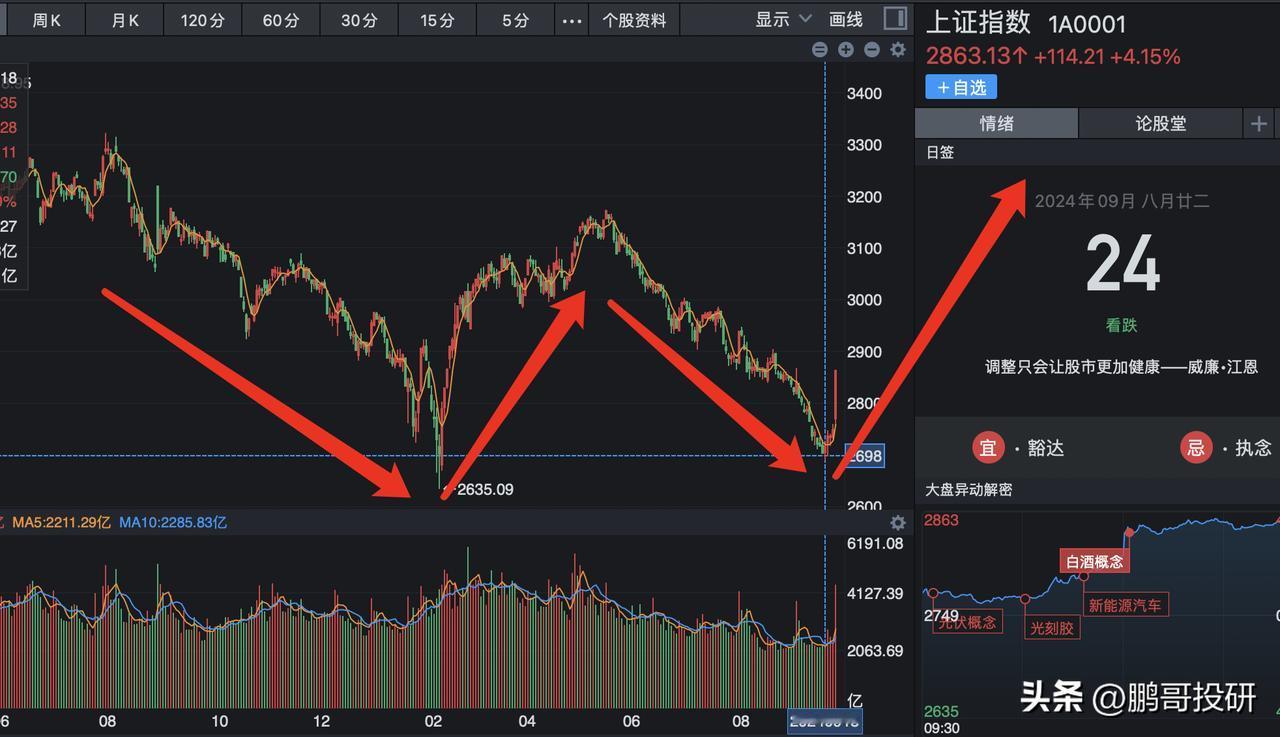Click the index price 2863.13

click(976, 57)
